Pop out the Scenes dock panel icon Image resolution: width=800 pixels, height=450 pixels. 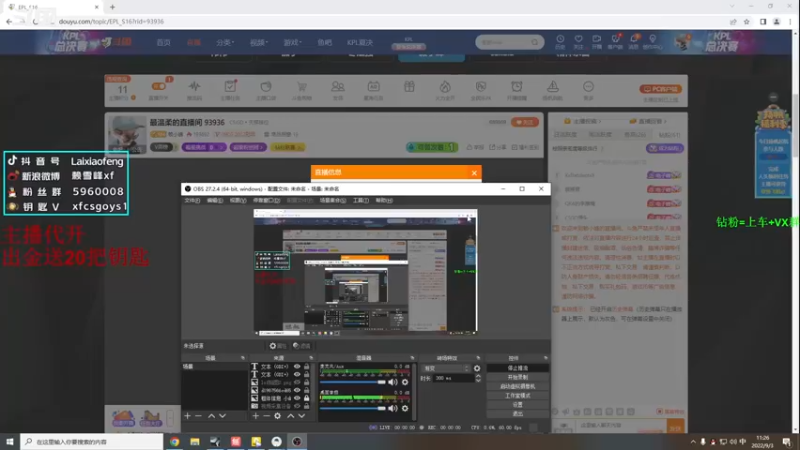click(243, 358)
